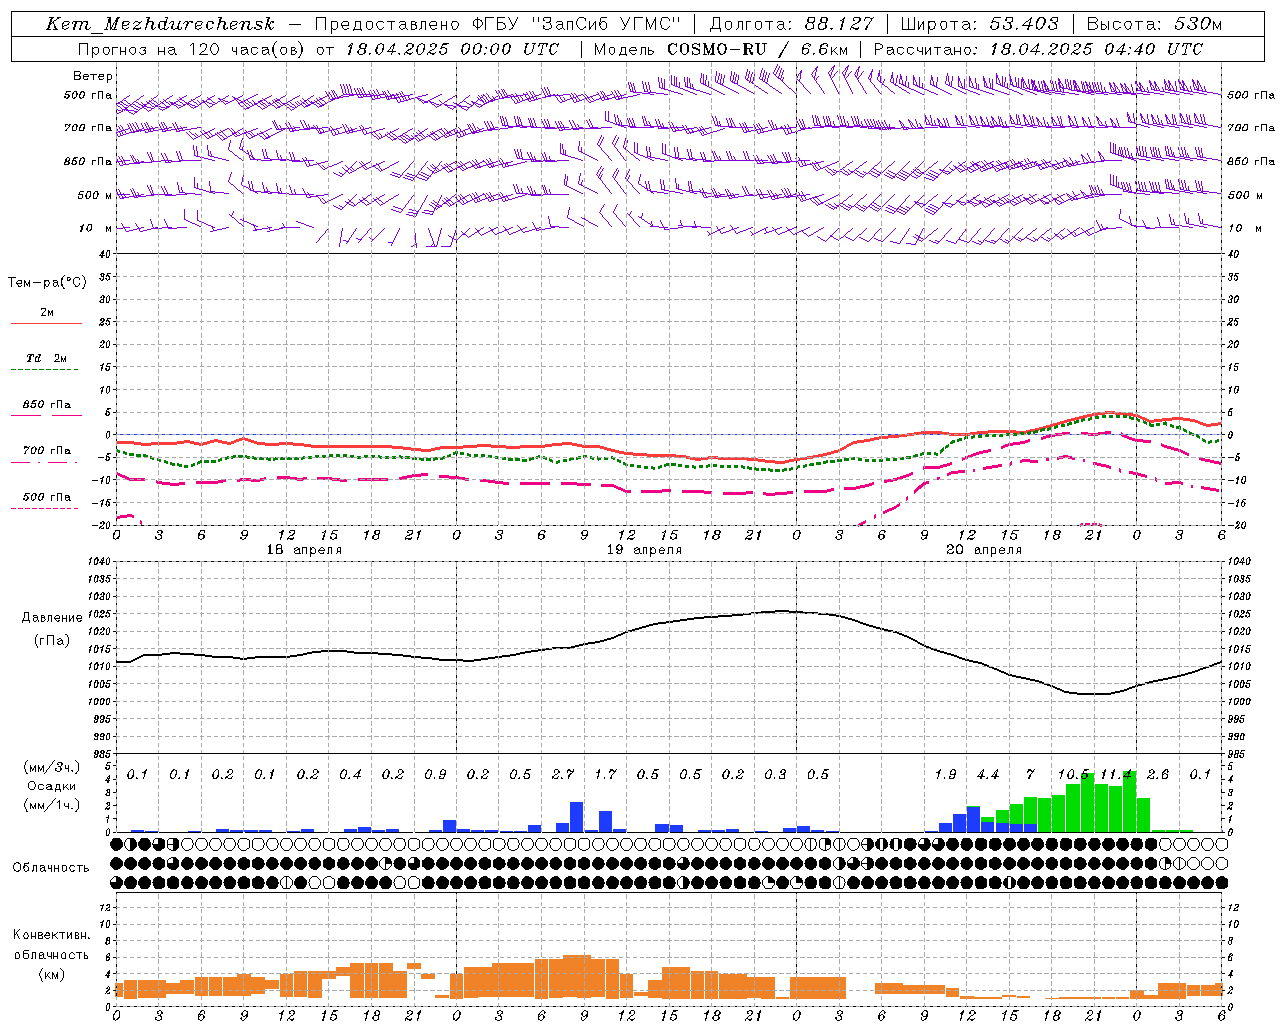
Task: Click the 10.5 precipitation total value
Action: [1074, 775]
